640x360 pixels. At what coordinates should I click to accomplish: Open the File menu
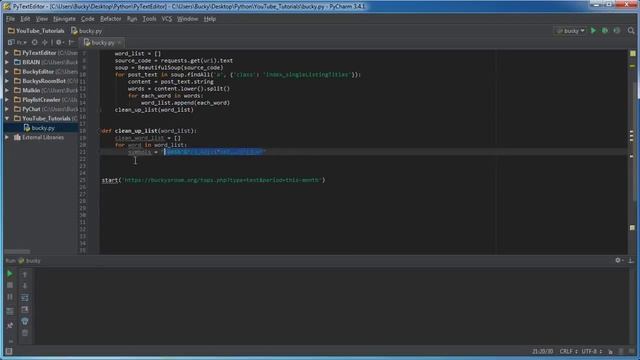coord(10,19)
